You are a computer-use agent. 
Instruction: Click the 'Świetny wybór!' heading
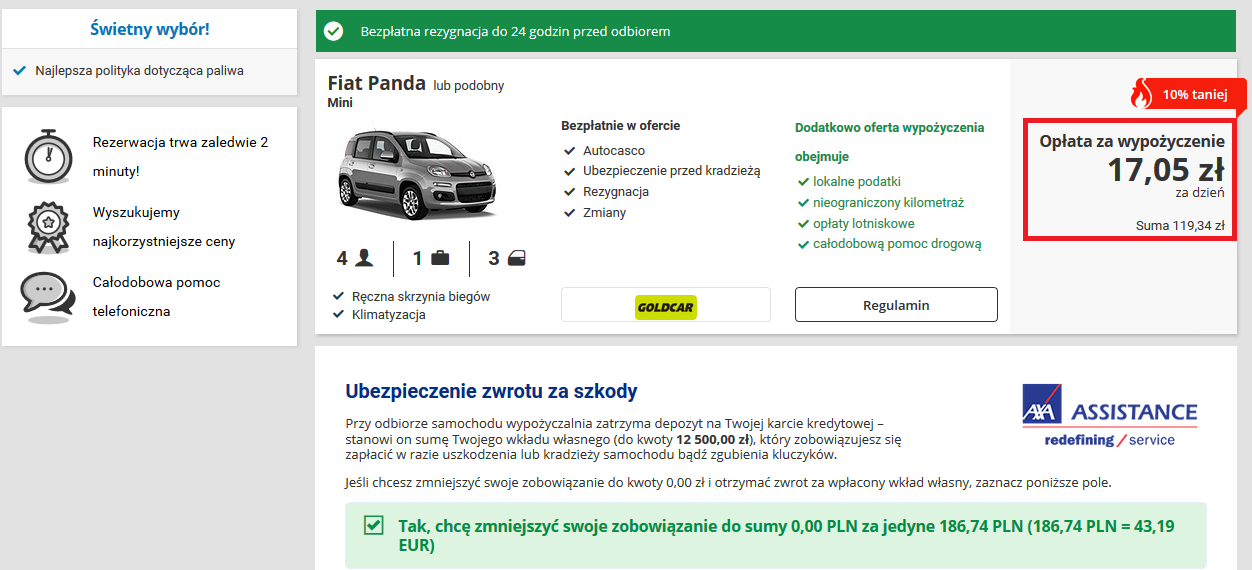(149, 28)
